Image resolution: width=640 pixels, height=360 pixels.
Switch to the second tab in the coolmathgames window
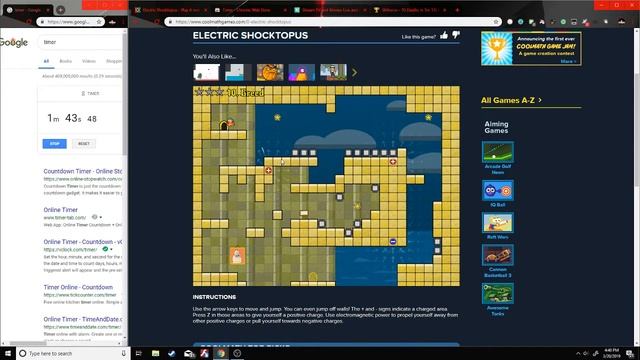[x=251, y=10]
